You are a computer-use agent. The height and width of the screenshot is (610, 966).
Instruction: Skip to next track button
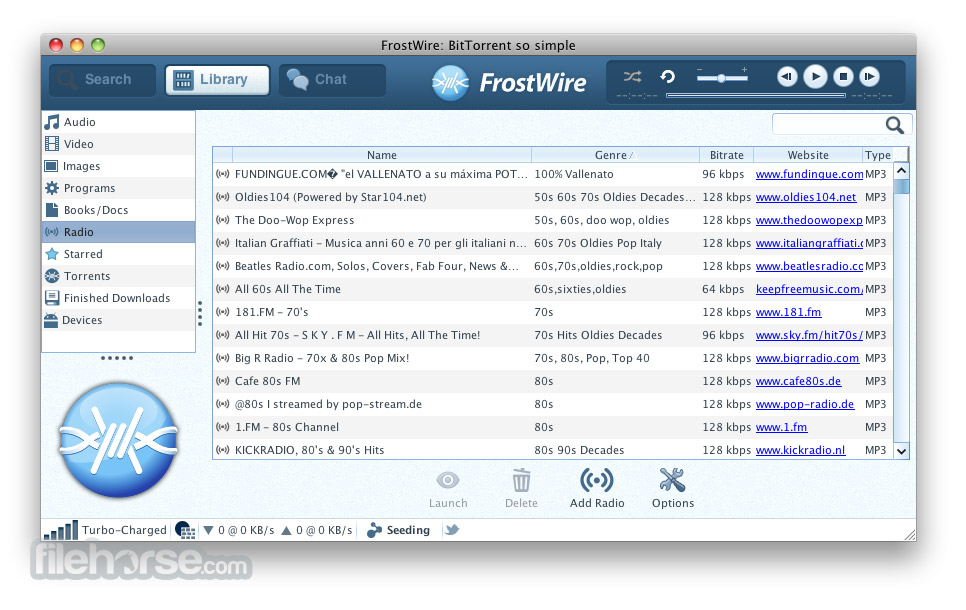coord(869,77)
